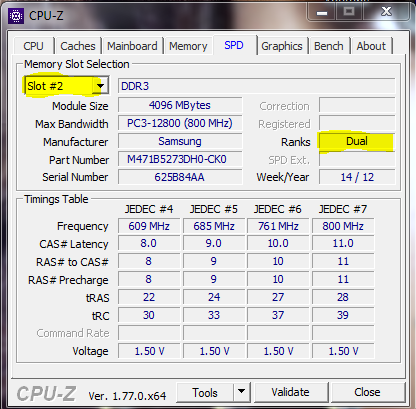Switch to the CPU tab
Viewport: 416px width, 409px height.
pos(33,46)
